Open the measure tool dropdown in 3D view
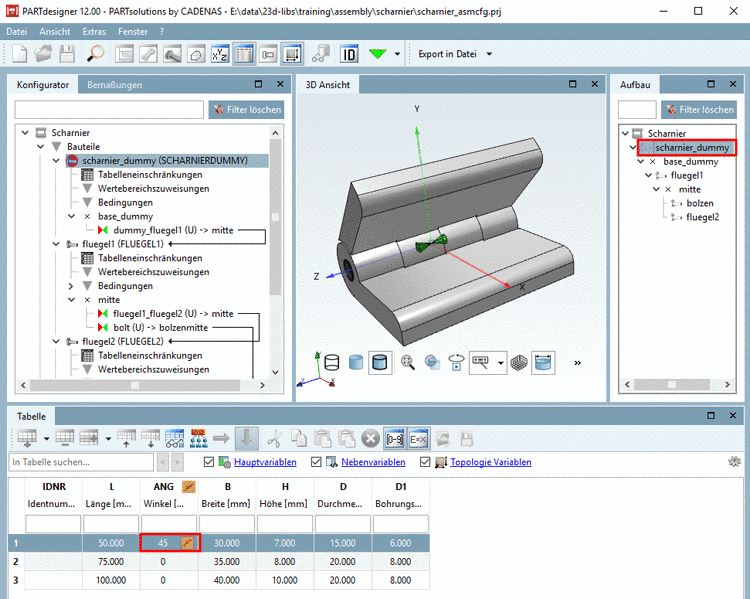The image size is (750, 599). coord(501,363)
